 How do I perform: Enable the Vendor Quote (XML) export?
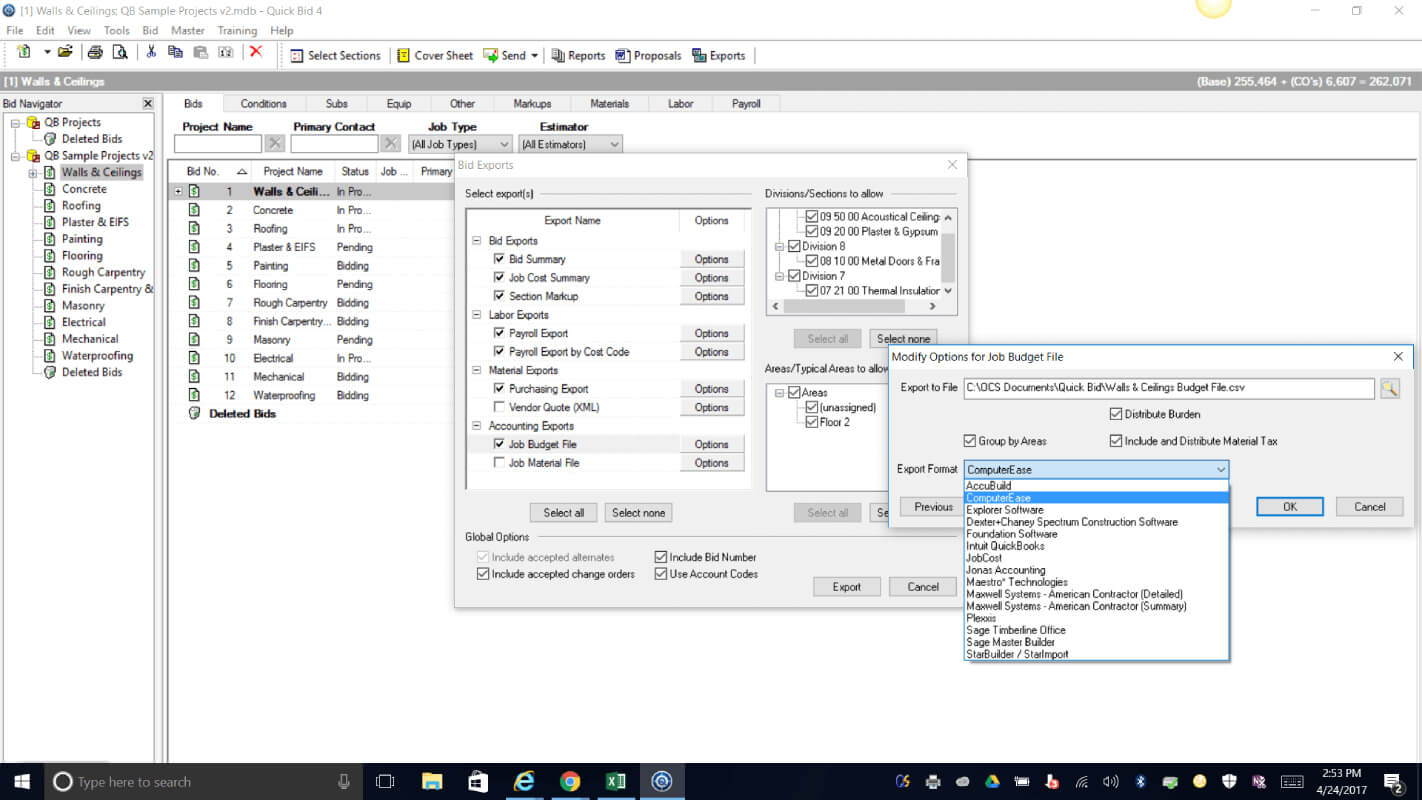[499, 407]
